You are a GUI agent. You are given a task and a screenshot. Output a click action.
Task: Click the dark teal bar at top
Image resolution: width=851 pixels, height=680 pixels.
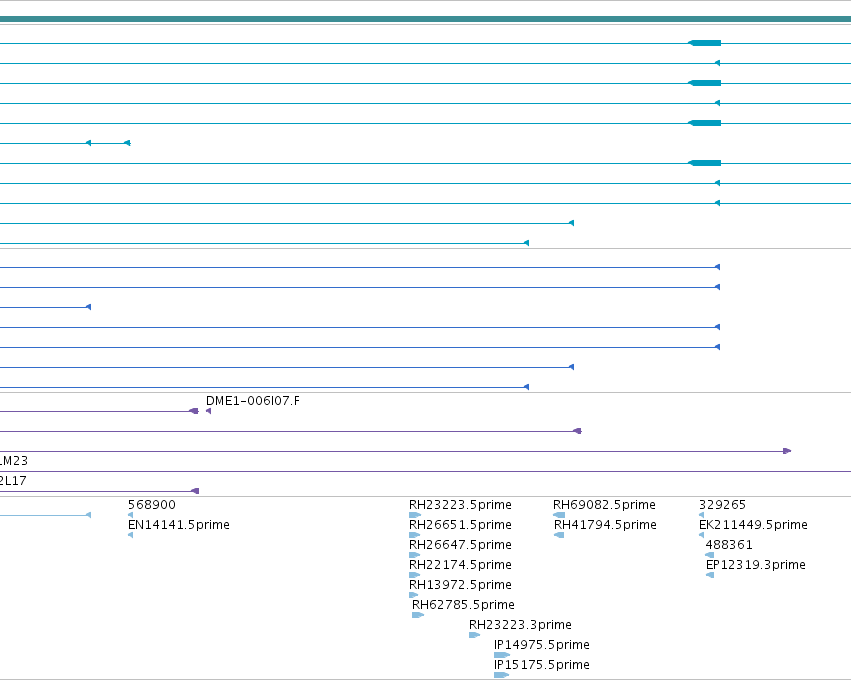pos(426,20)
